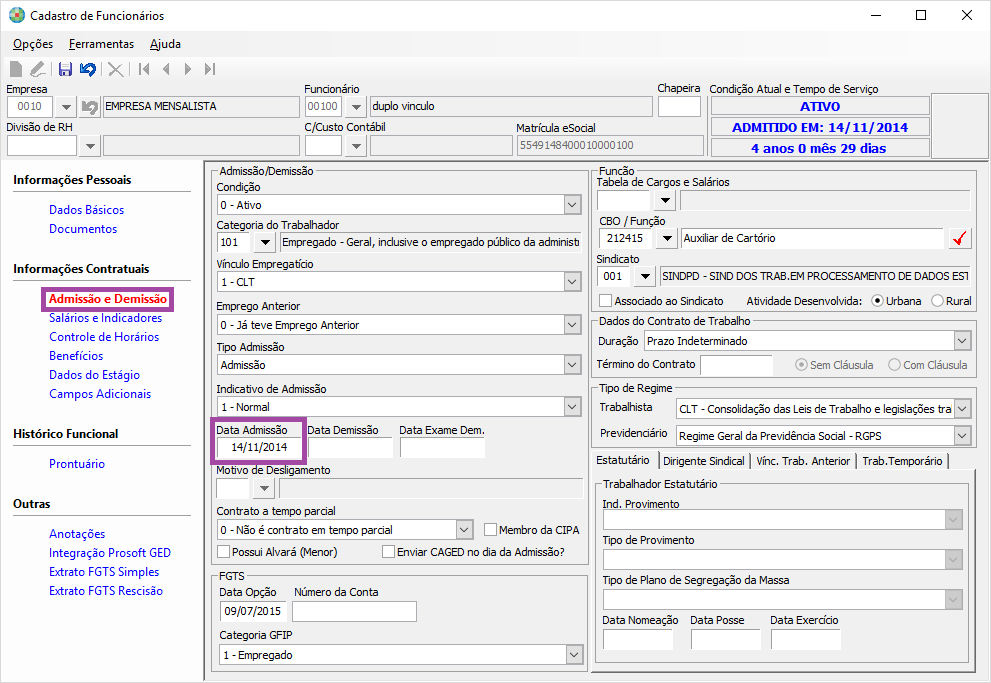Click the Edit pencil toolbar icon
This screenshot has height=683, width=991.
[38, 68]
